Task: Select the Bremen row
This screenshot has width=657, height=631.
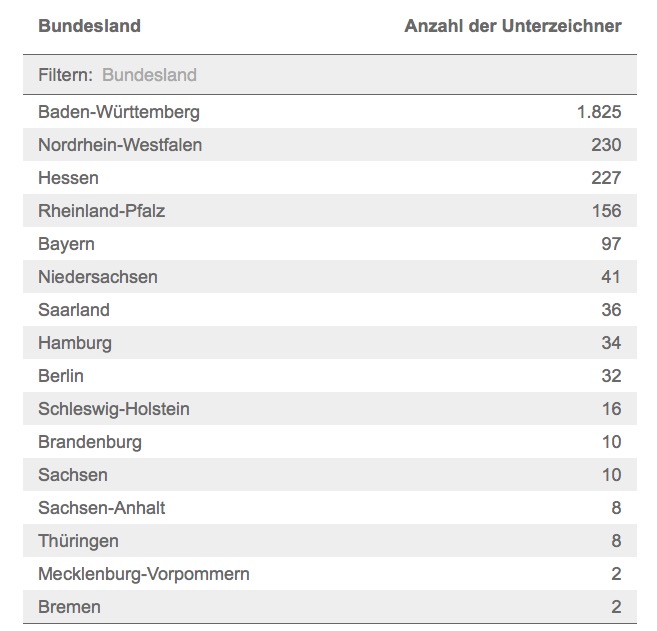Action: (x=69, y=607)
